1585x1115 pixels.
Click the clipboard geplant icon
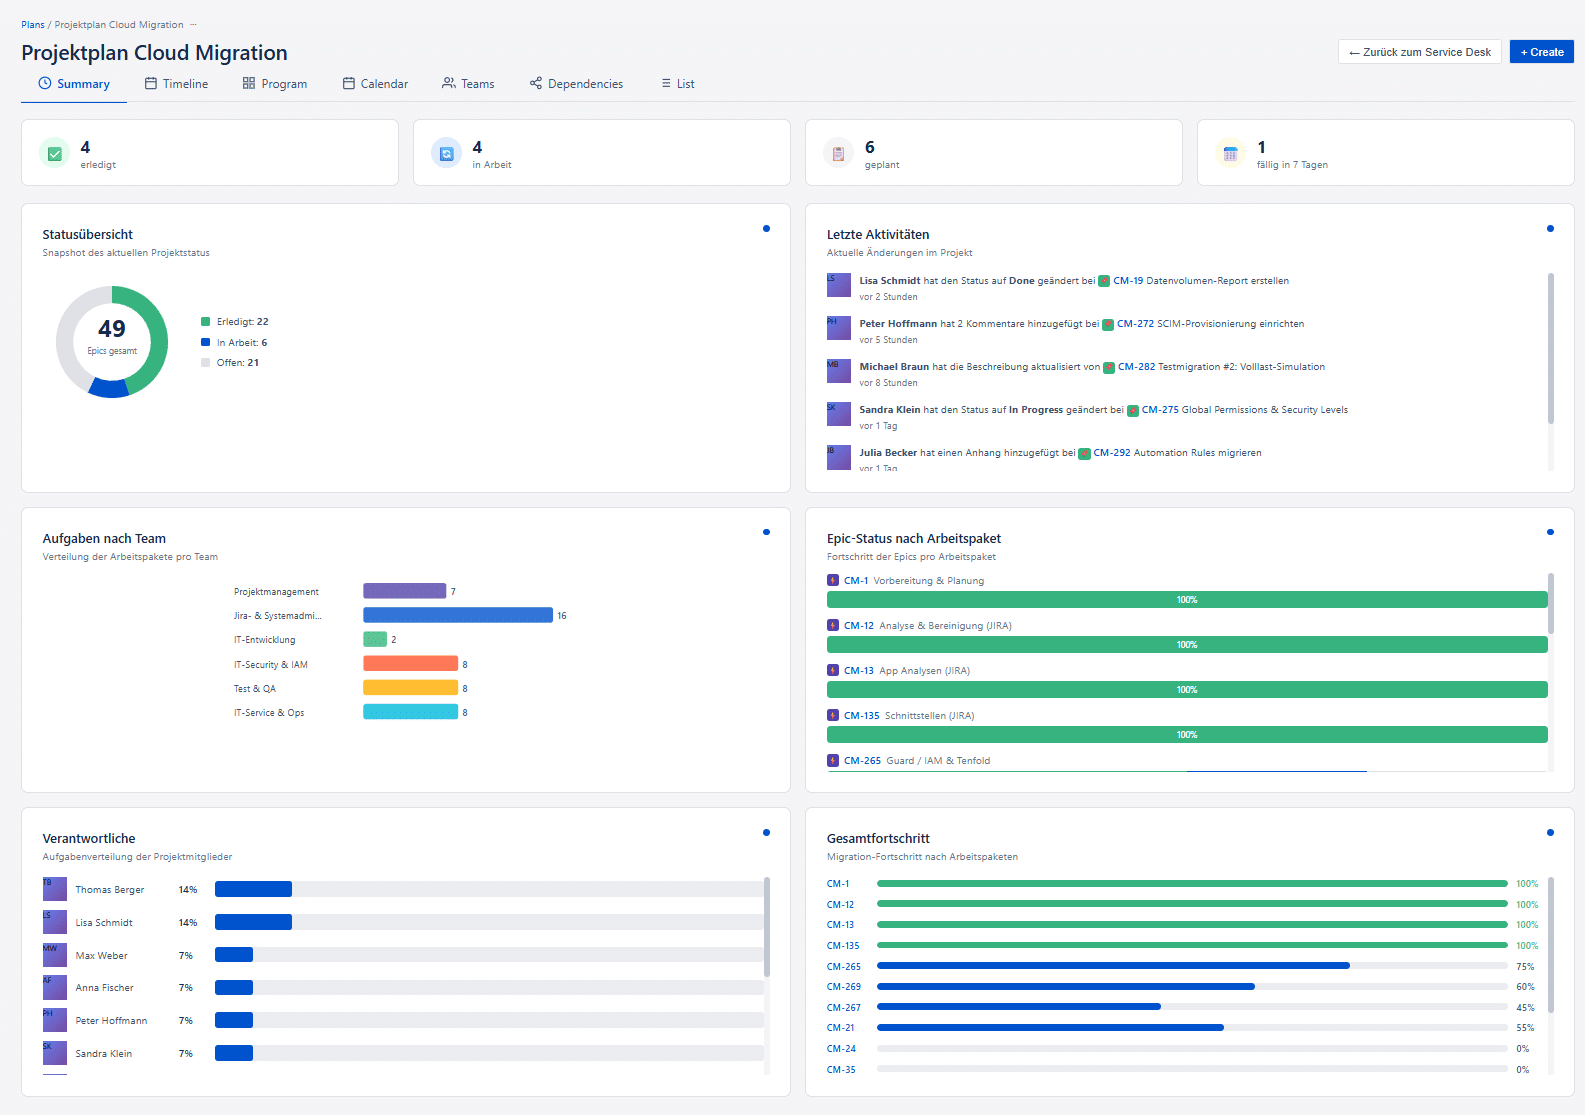(838, 154)
